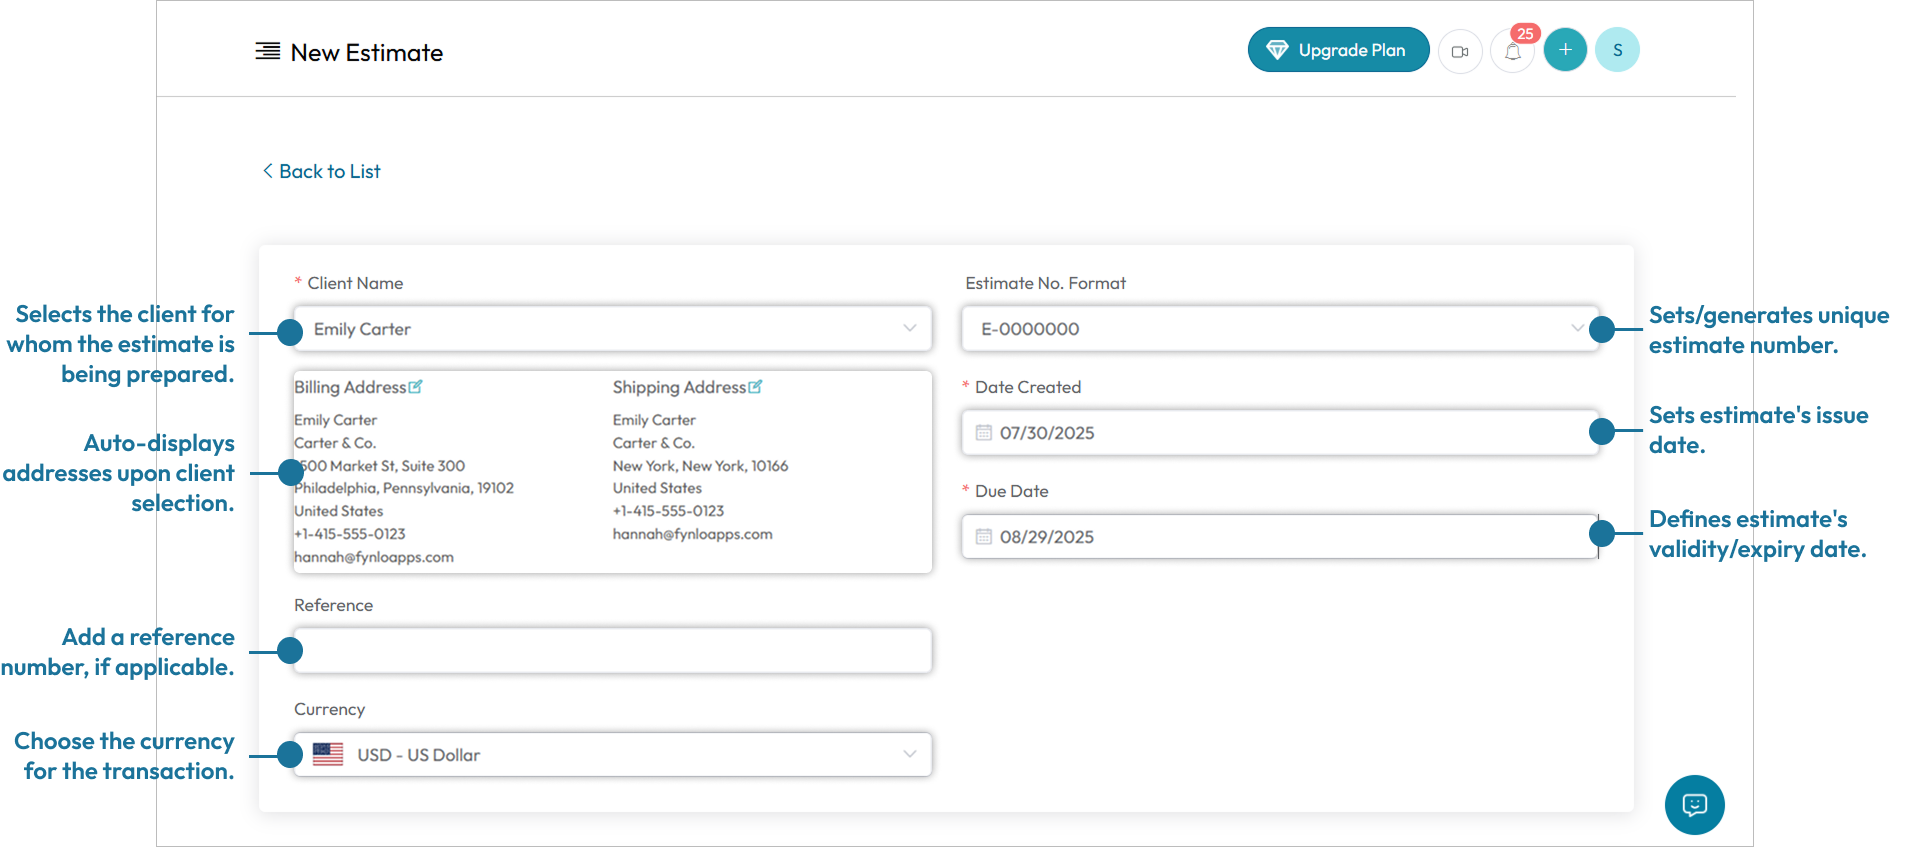Click the US flag icon in Currency
Image resolution: width=1927 pixels, height=847 pixels.
(328, 754)
